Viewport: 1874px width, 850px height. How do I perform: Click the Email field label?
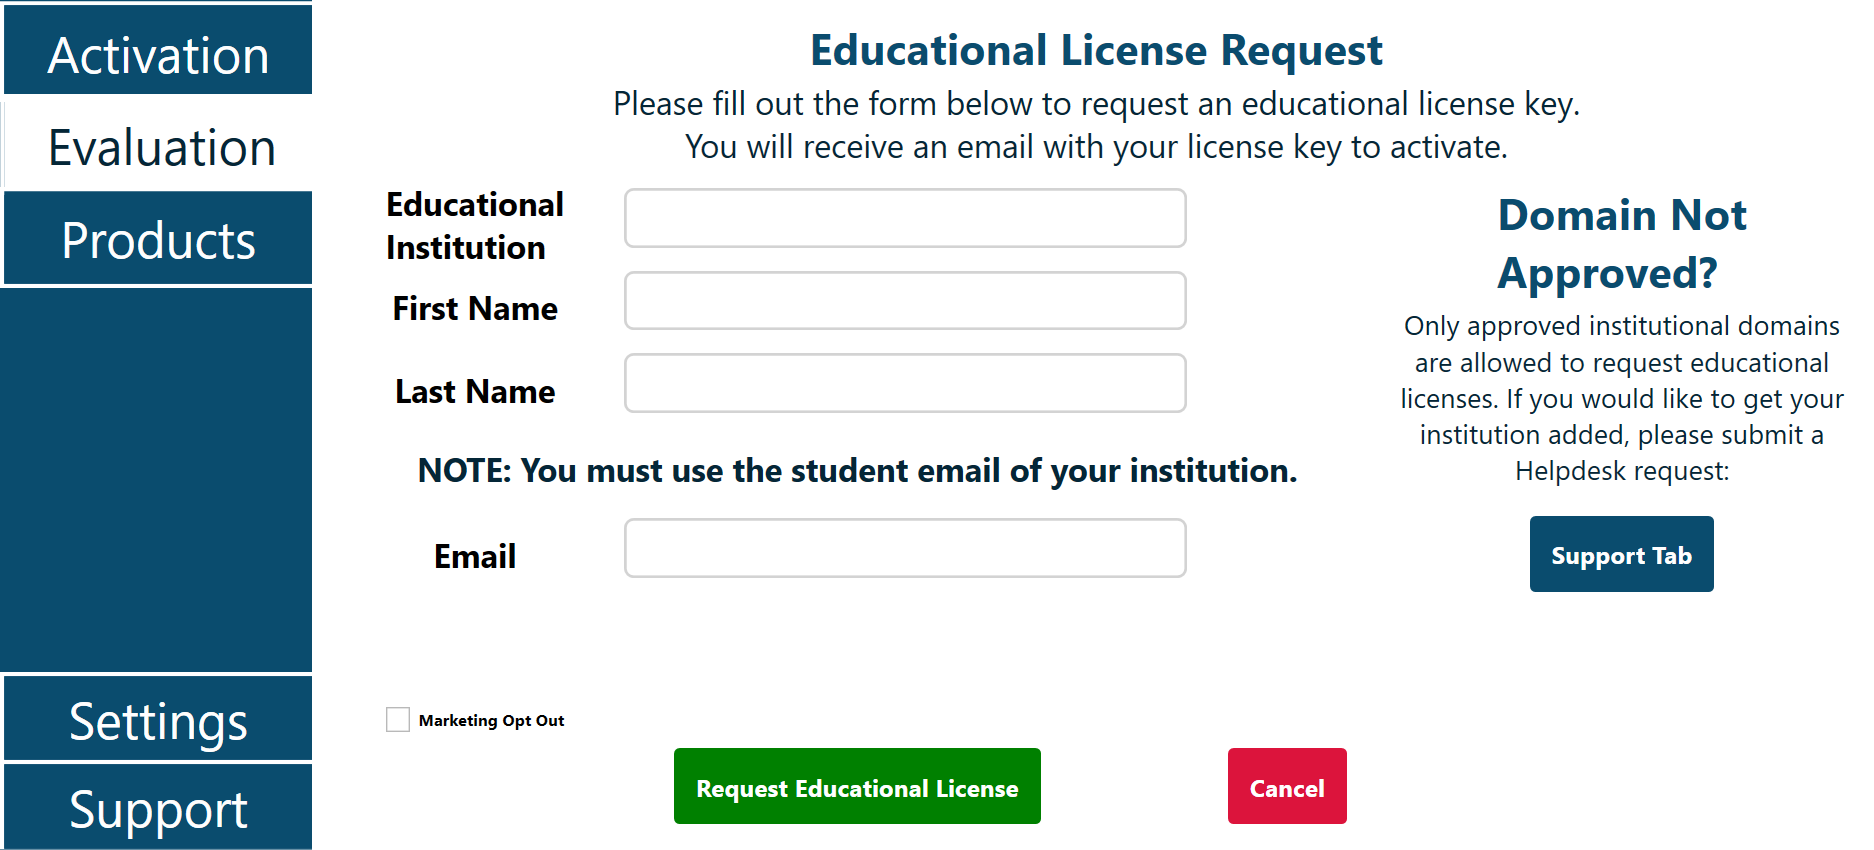point(475,557)
